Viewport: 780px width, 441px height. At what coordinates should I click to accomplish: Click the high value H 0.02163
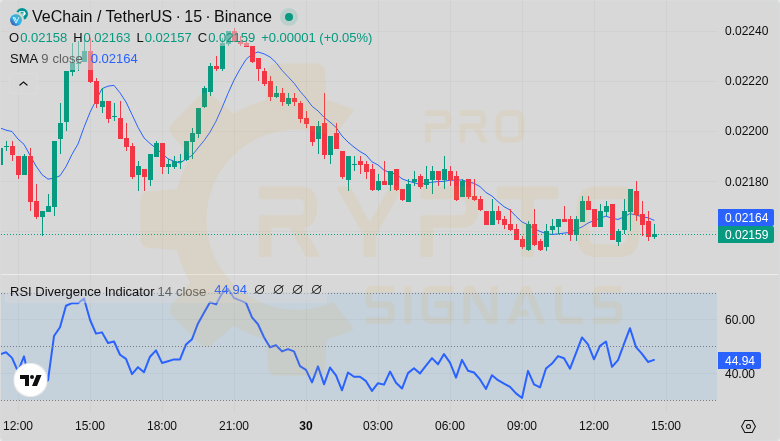coord(102,38)
